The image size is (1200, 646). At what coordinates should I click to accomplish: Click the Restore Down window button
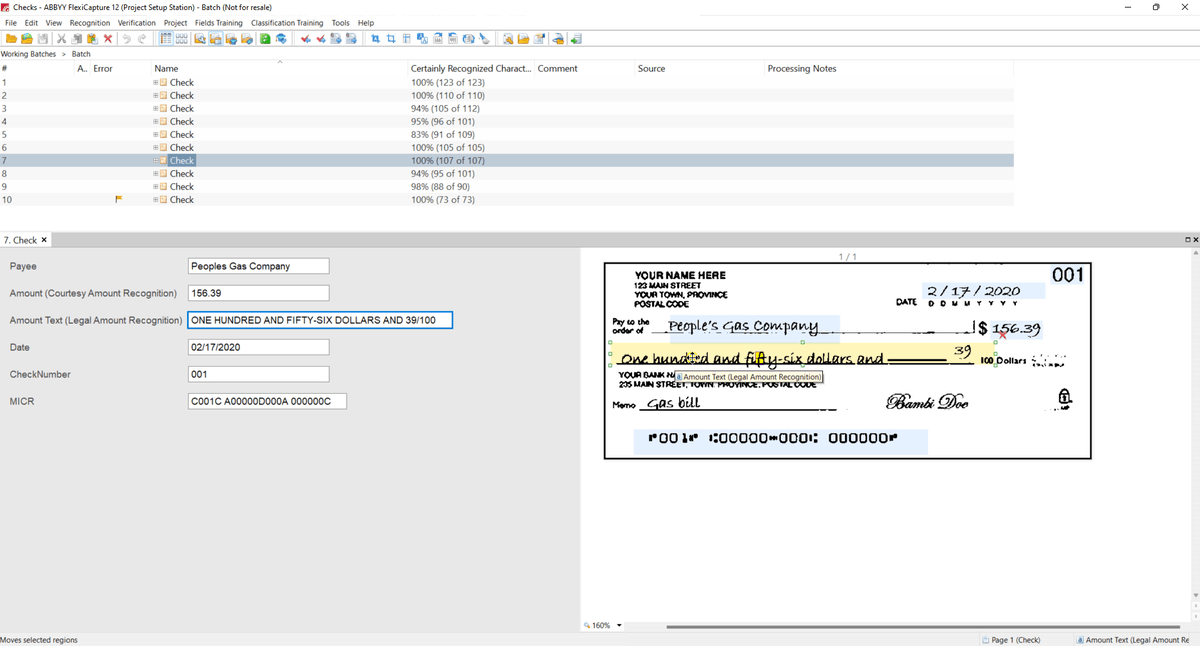pyautogui.click(x=1156, y=7)
